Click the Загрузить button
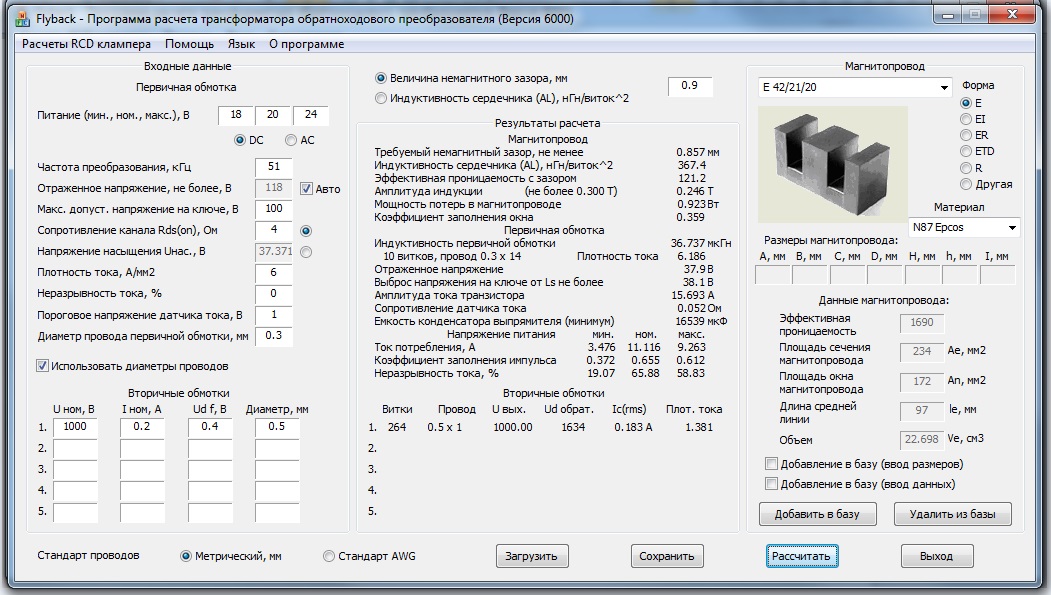1051x595 pixels. [x=532, y=556]
